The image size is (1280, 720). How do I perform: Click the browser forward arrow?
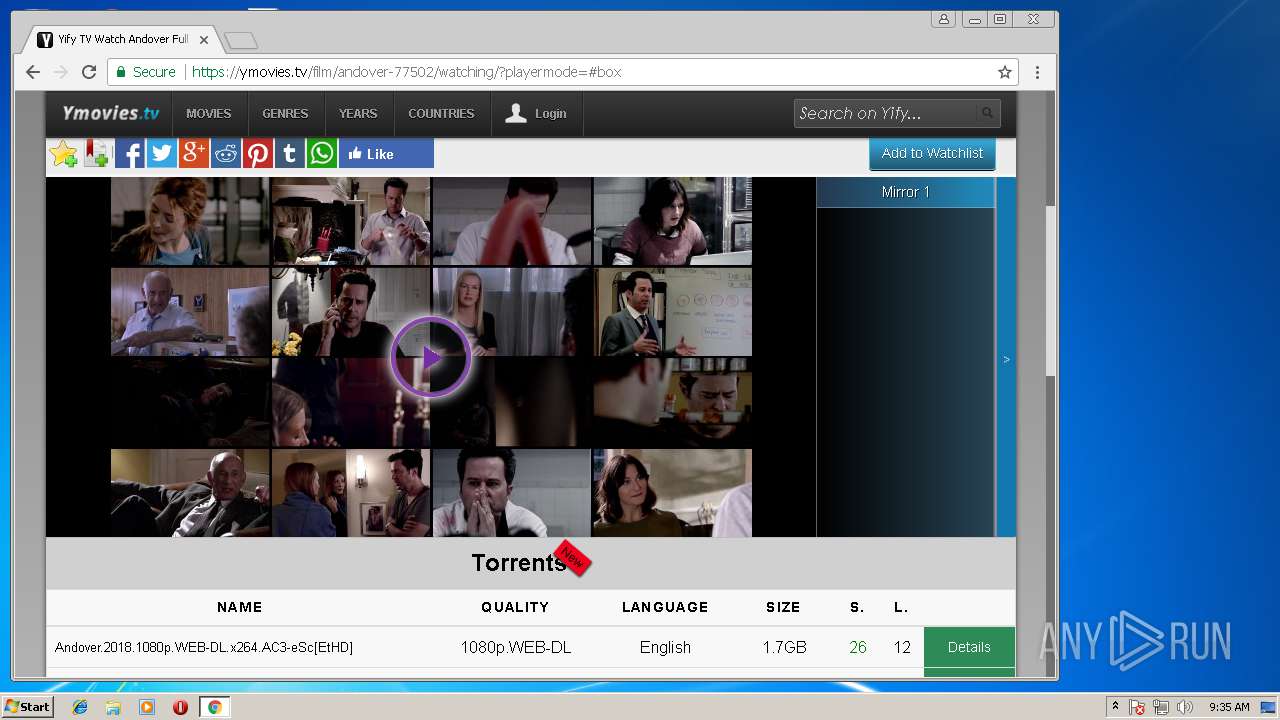(61, 72)
